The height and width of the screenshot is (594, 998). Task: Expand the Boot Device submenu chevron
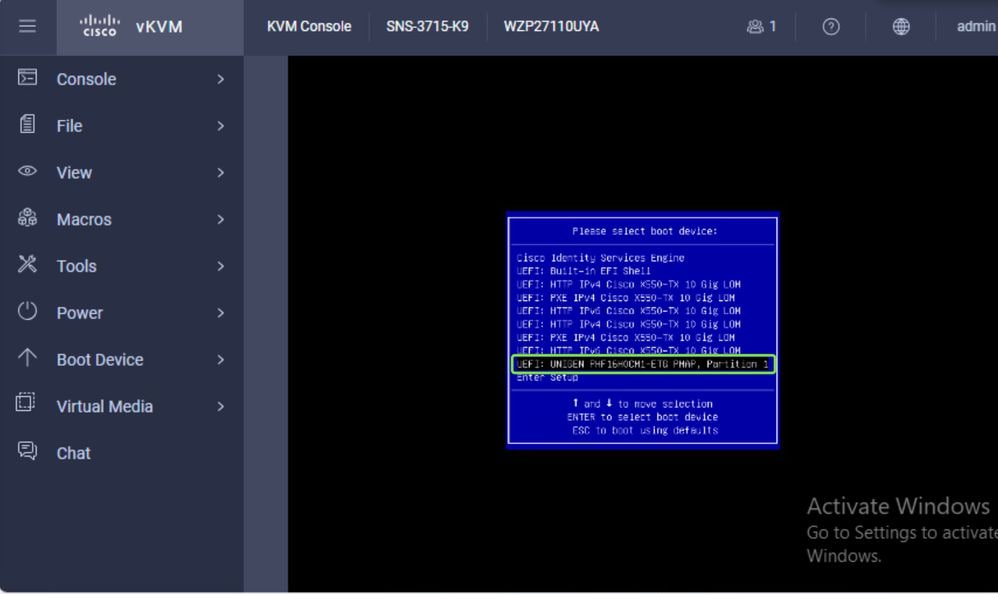[x=220, y=360]
